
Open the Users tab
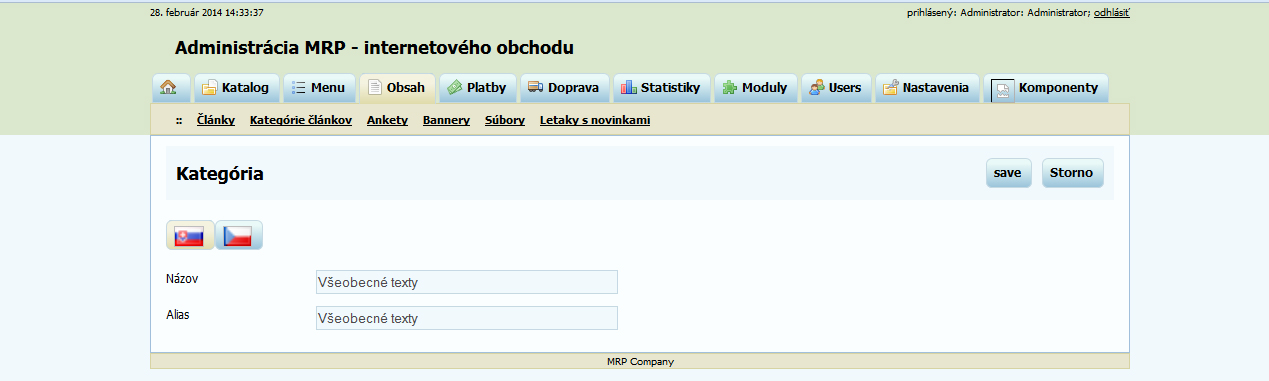tap(836, 88)
